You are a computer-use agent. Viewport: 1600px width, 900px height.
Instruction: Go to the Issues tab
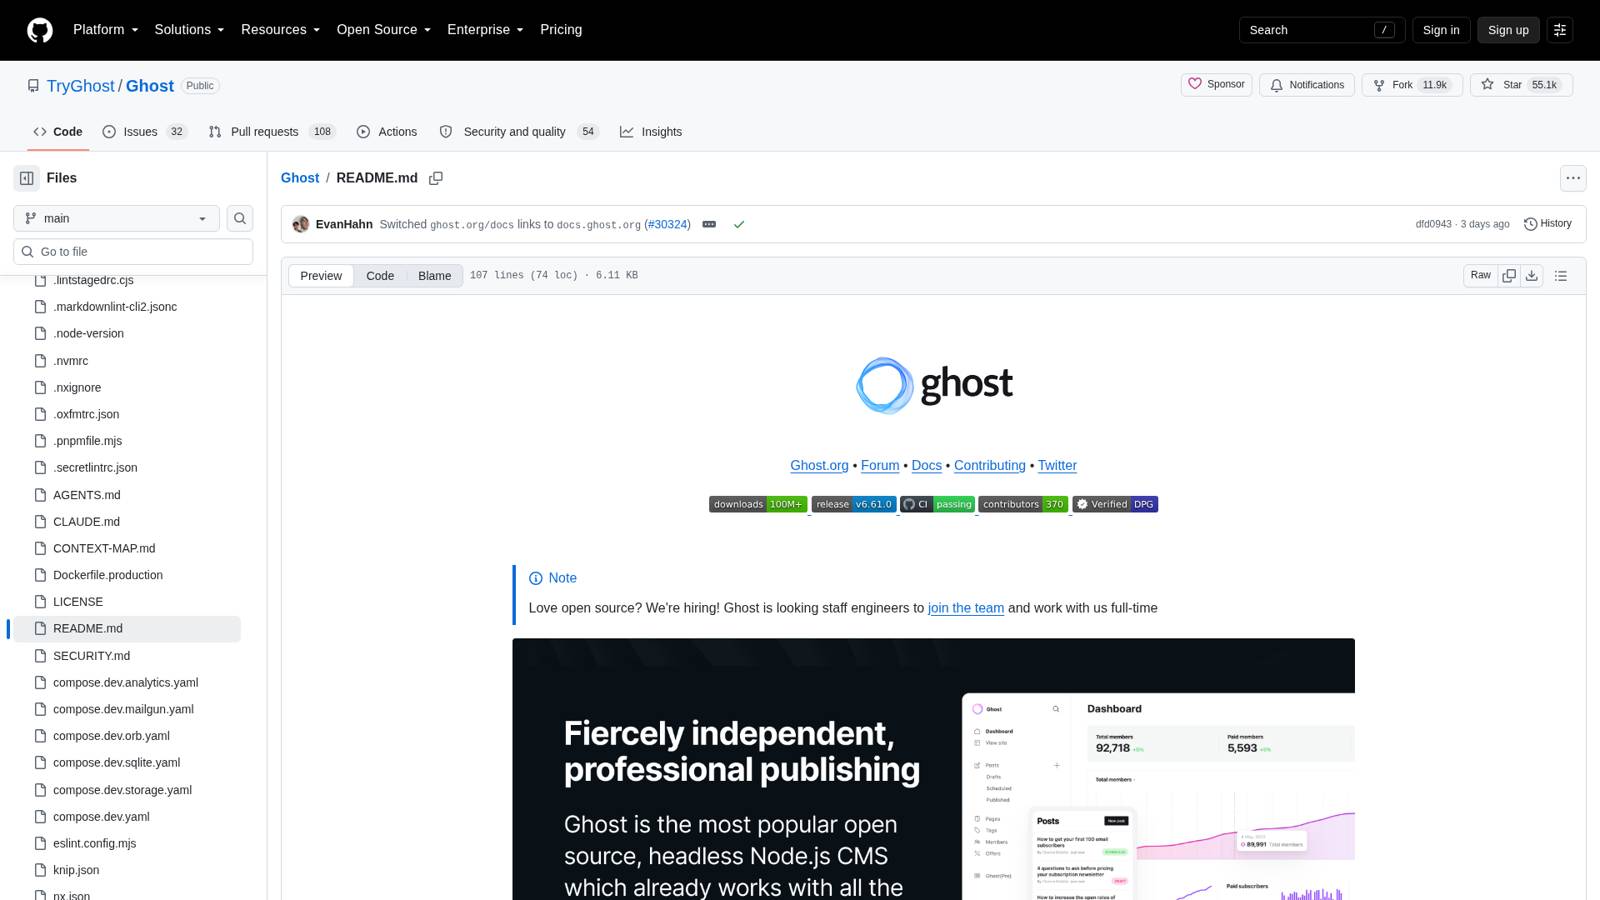[x=144, y=132]
